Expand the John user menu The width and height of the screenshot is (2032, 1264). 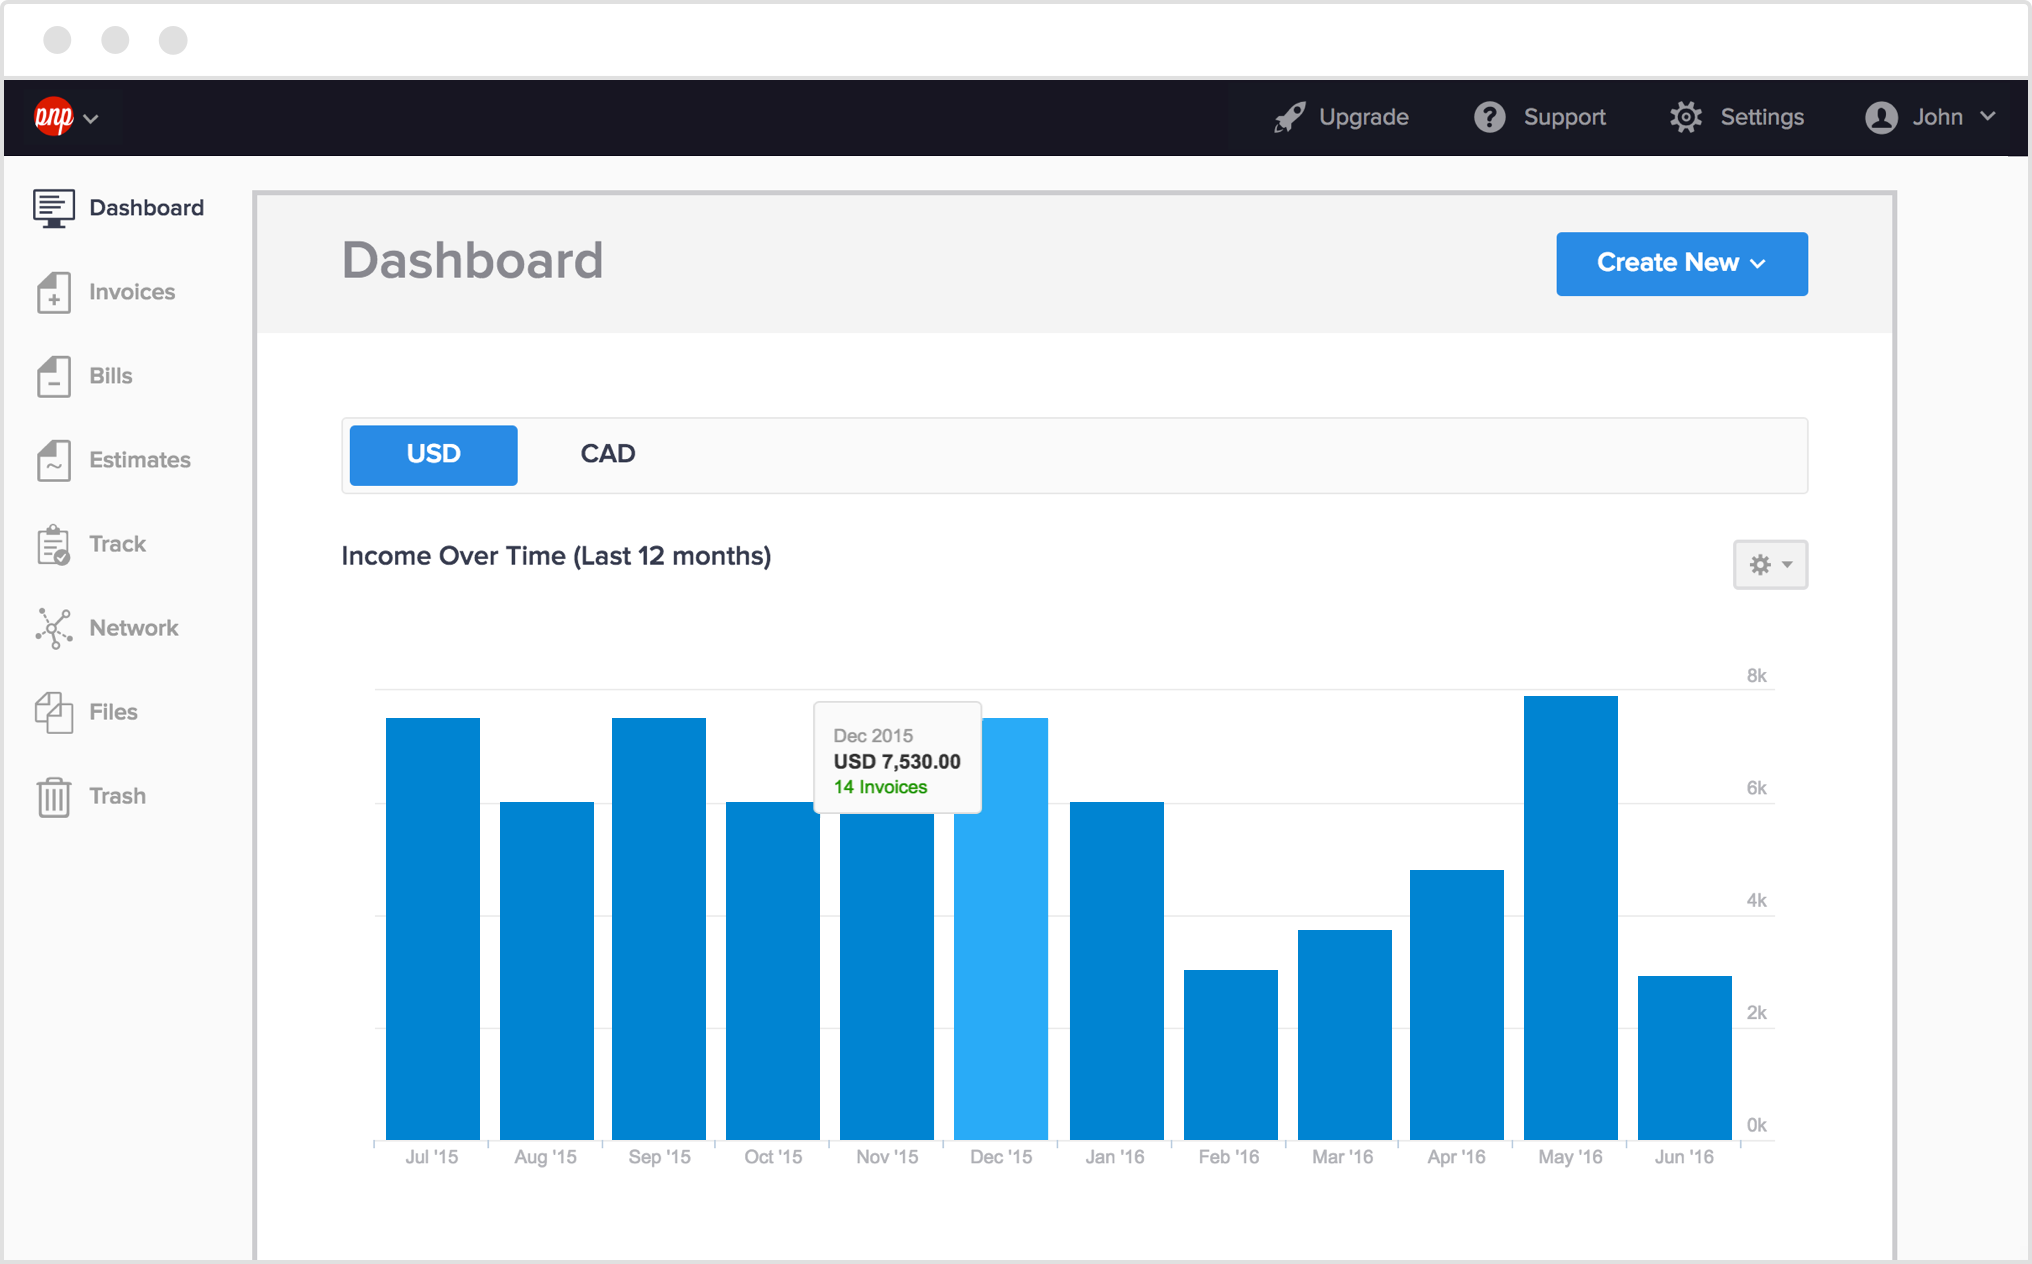pyautogui.click(x=1930, y=117)
